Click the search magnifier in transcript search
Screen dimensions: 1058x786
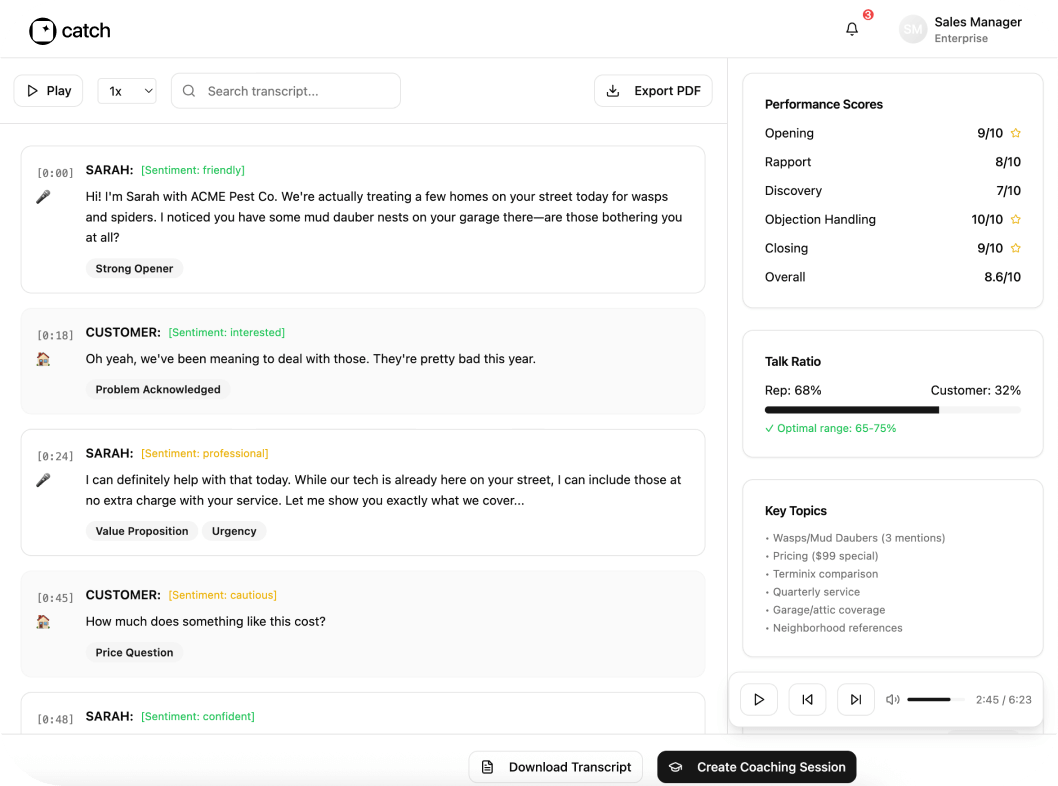coord(189,90)
